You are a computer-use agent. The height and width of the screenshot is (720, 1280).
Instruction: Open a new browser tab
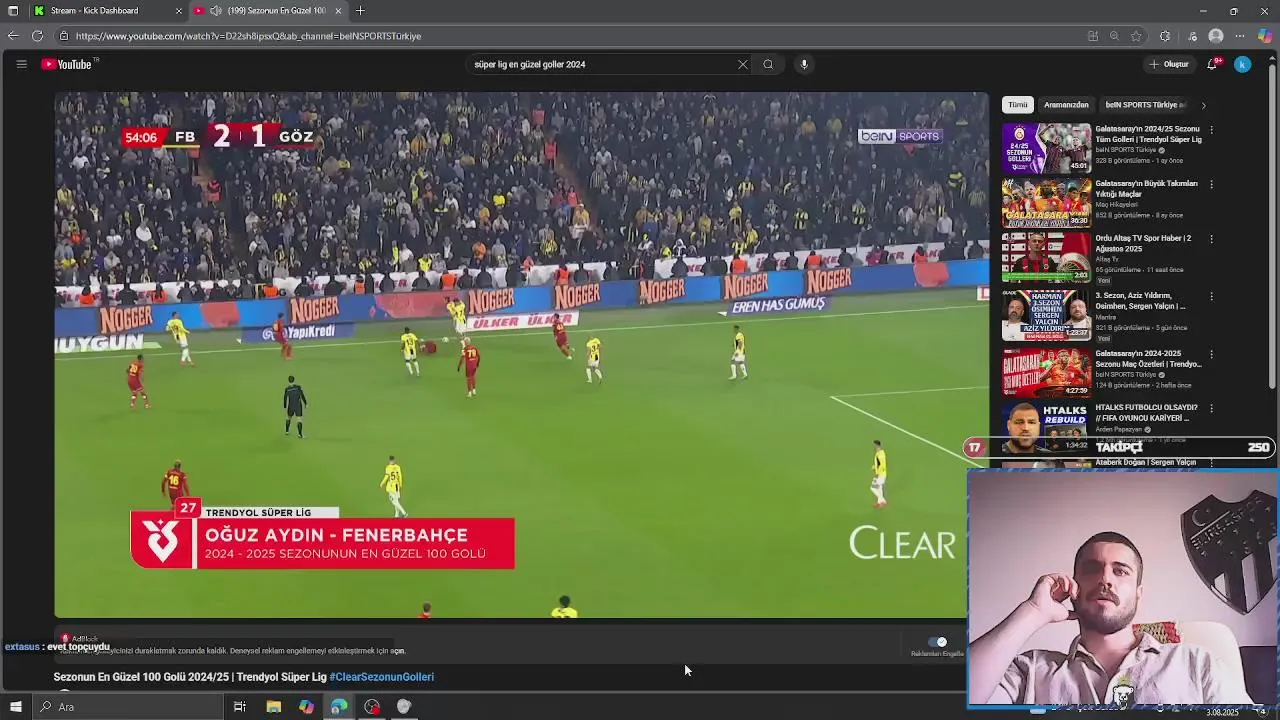(x=360, y=11)
